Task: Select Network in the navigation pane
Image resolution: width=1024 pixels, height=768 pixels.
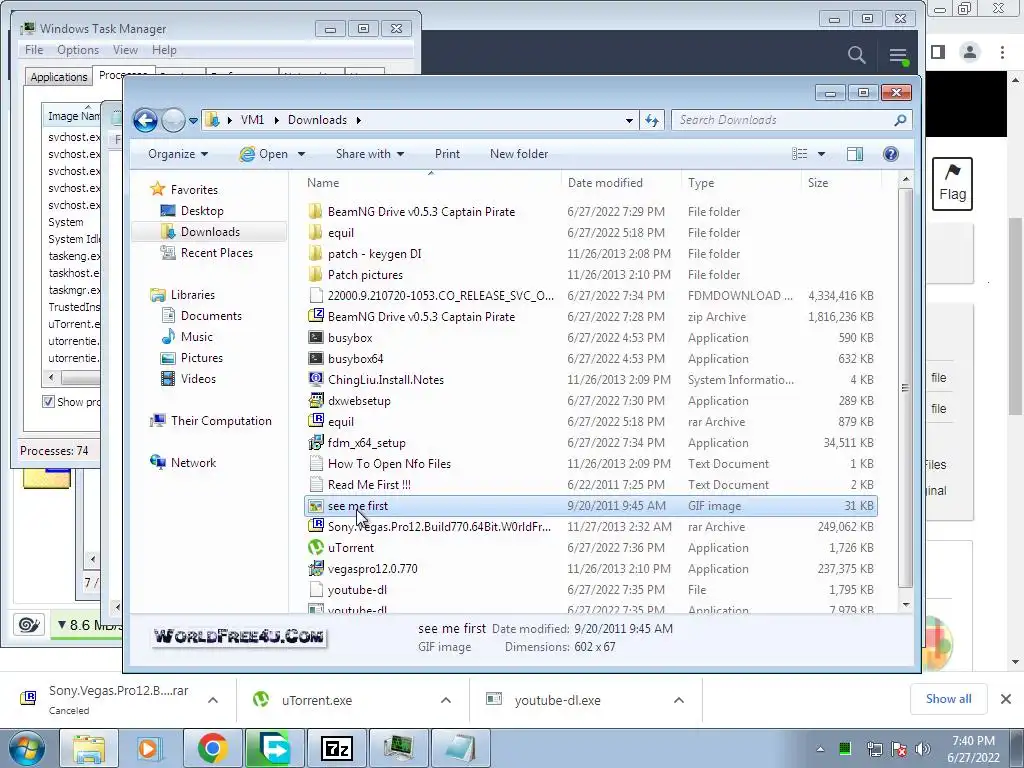Action: pyautogui.click(x=193, y=463)
